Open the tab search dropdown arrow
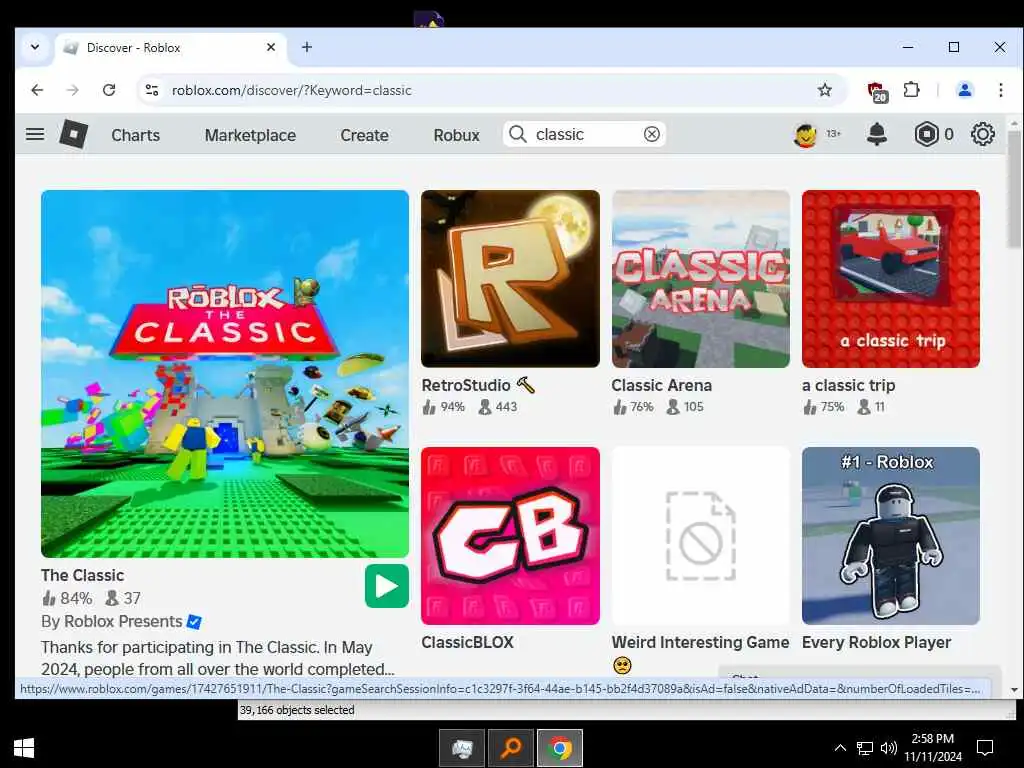 click(35, 47)
